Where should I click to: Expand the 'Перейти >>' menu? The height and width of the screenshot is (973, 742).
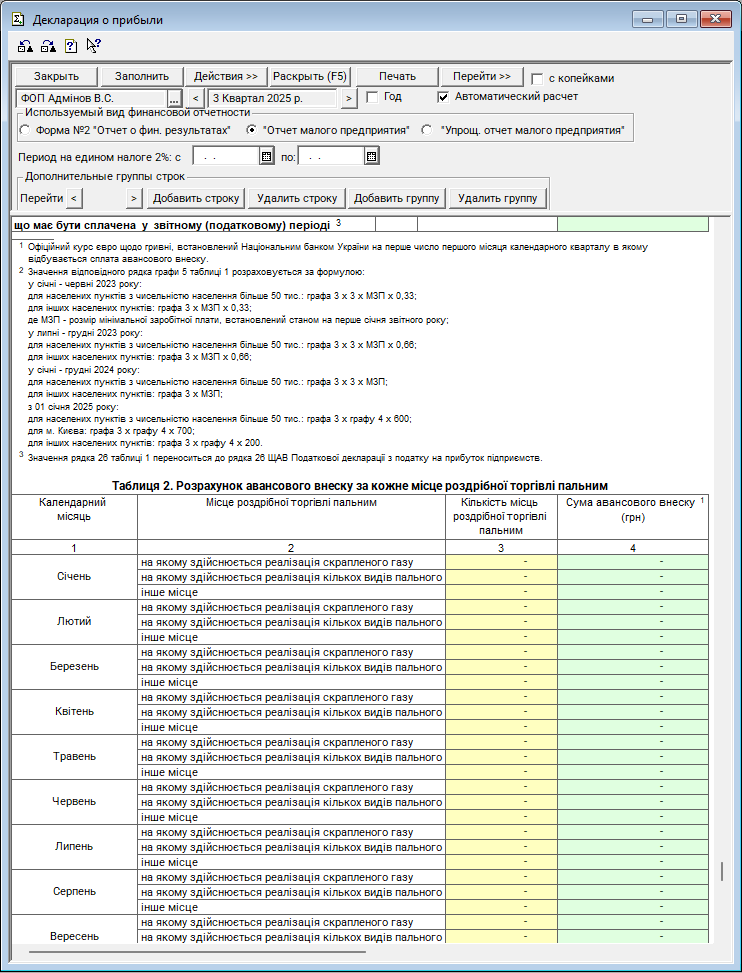point(482,77)
